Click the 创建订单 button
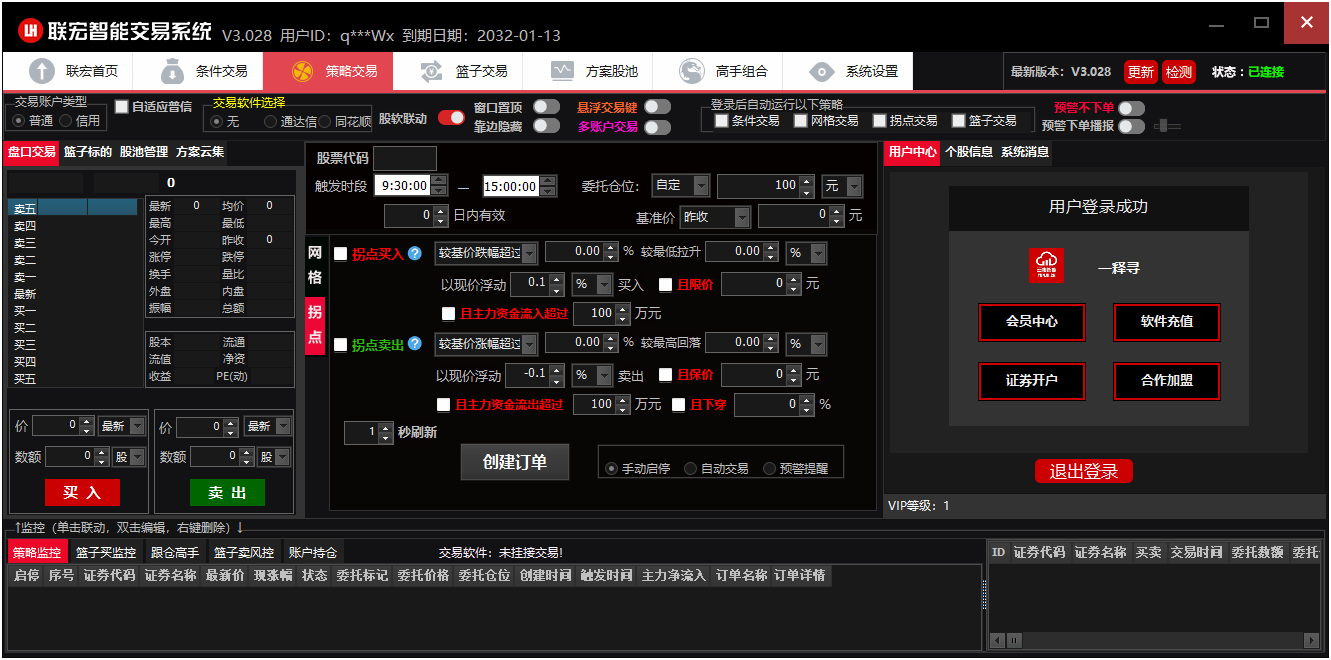 (515, 462)
